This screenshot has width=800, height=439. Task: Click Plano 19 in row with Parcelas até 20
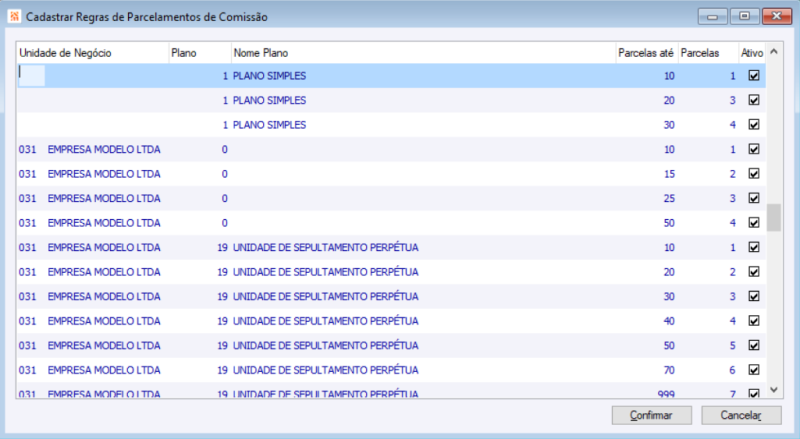pos(222,272)
